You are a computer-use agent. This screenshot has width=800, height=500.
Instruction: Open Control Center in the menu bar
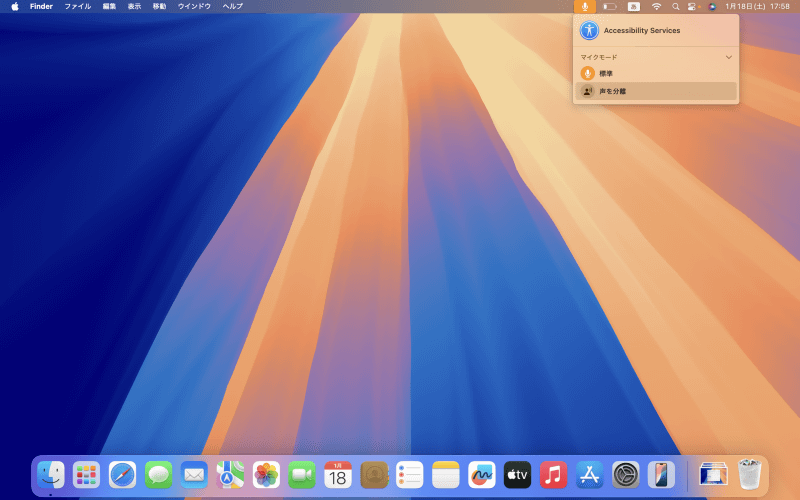[692, 7]
